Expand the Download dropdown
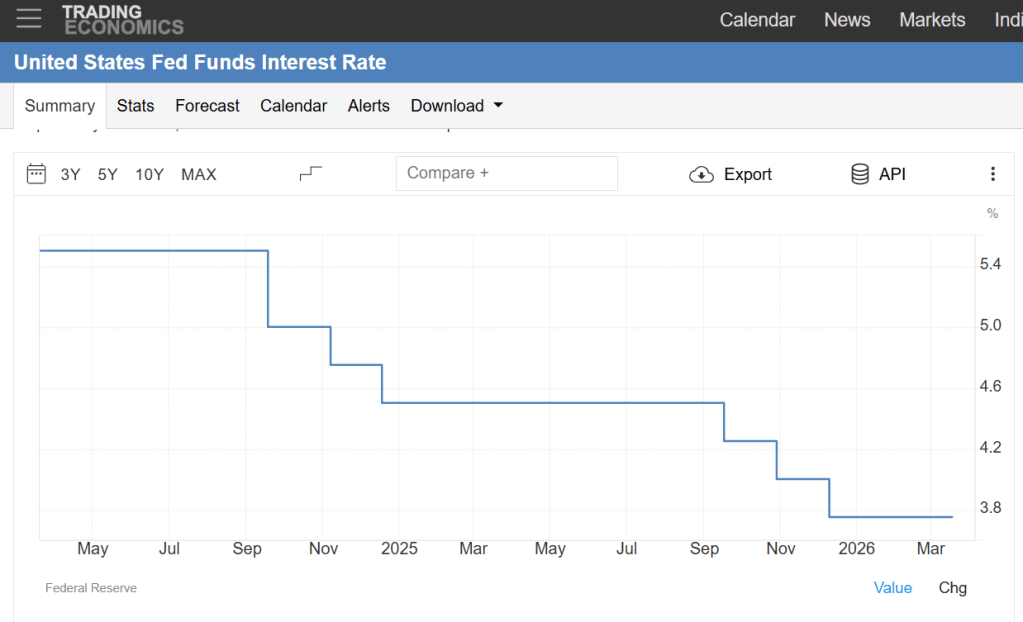Image resolution: width=1023 pixels, height=622 pixels. (456, 106)
